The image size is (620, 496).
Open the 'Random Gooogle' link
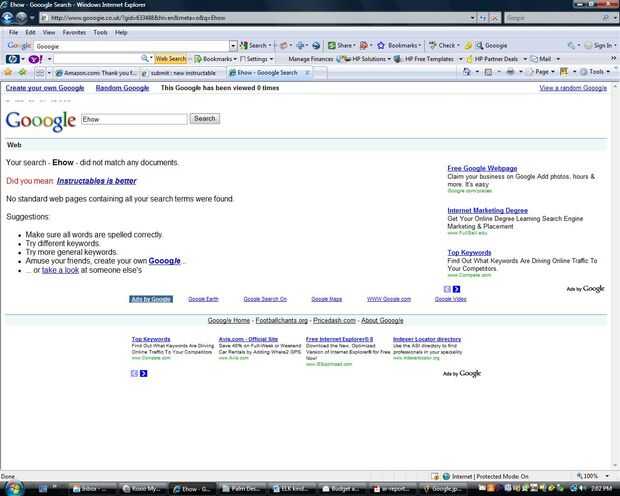[122, 88]
